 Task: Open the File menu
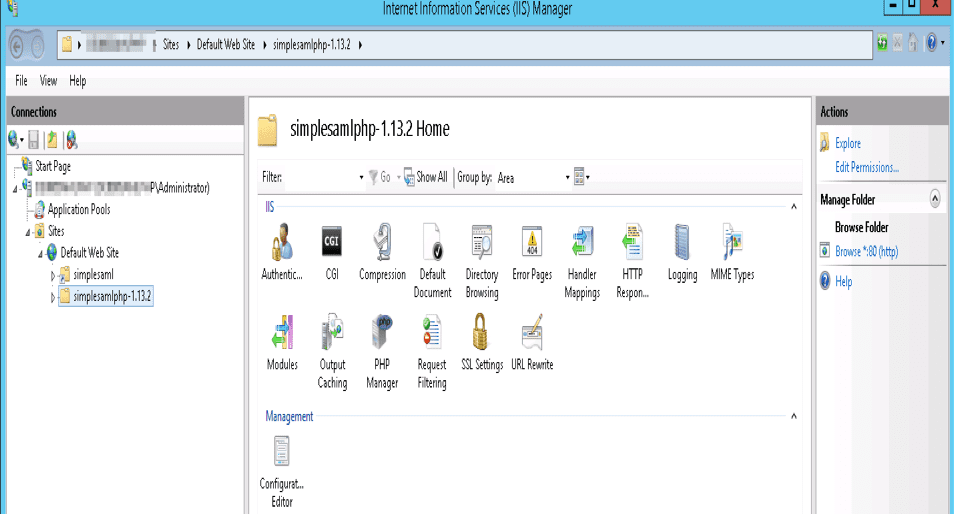(x=21, y=81)
